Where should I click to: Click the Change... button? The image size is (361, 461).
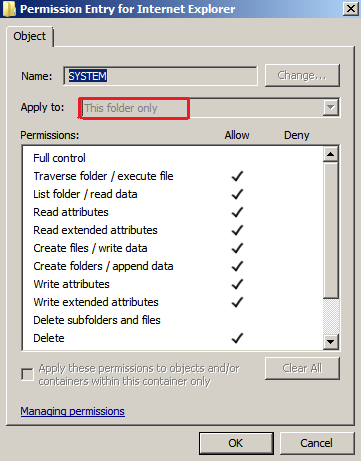pyautogui.click(x=302, y=75)
